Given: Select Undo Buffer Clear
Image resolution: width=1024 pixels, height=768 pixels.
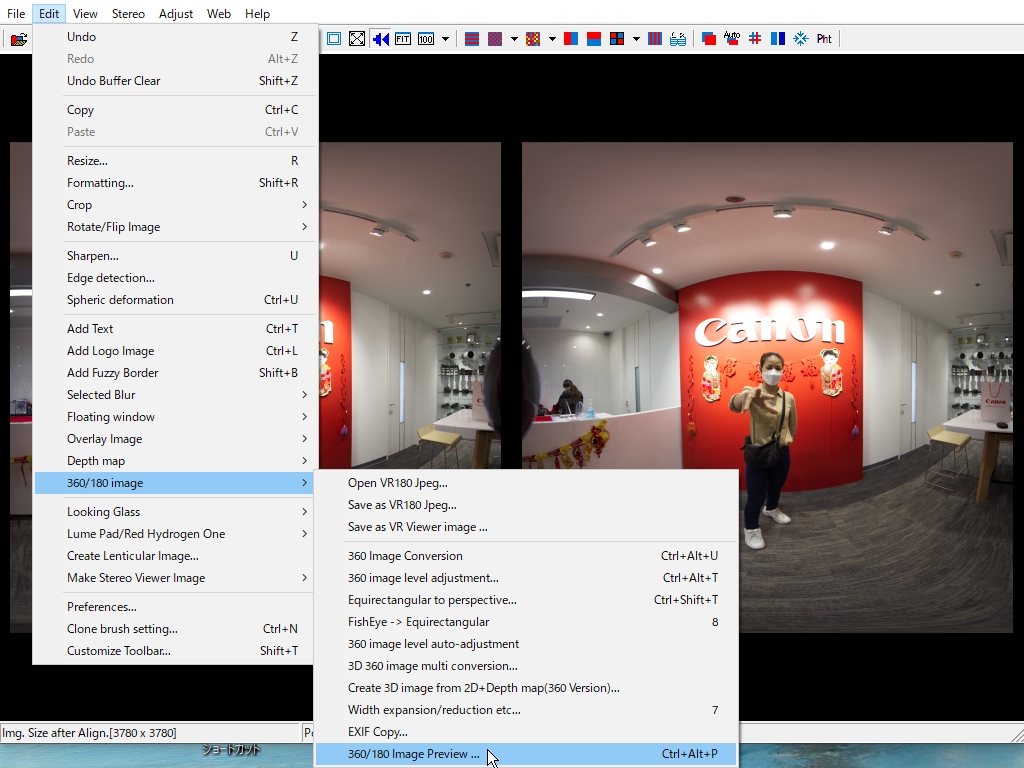Looking at the screenshot, I should pos(175,81).
